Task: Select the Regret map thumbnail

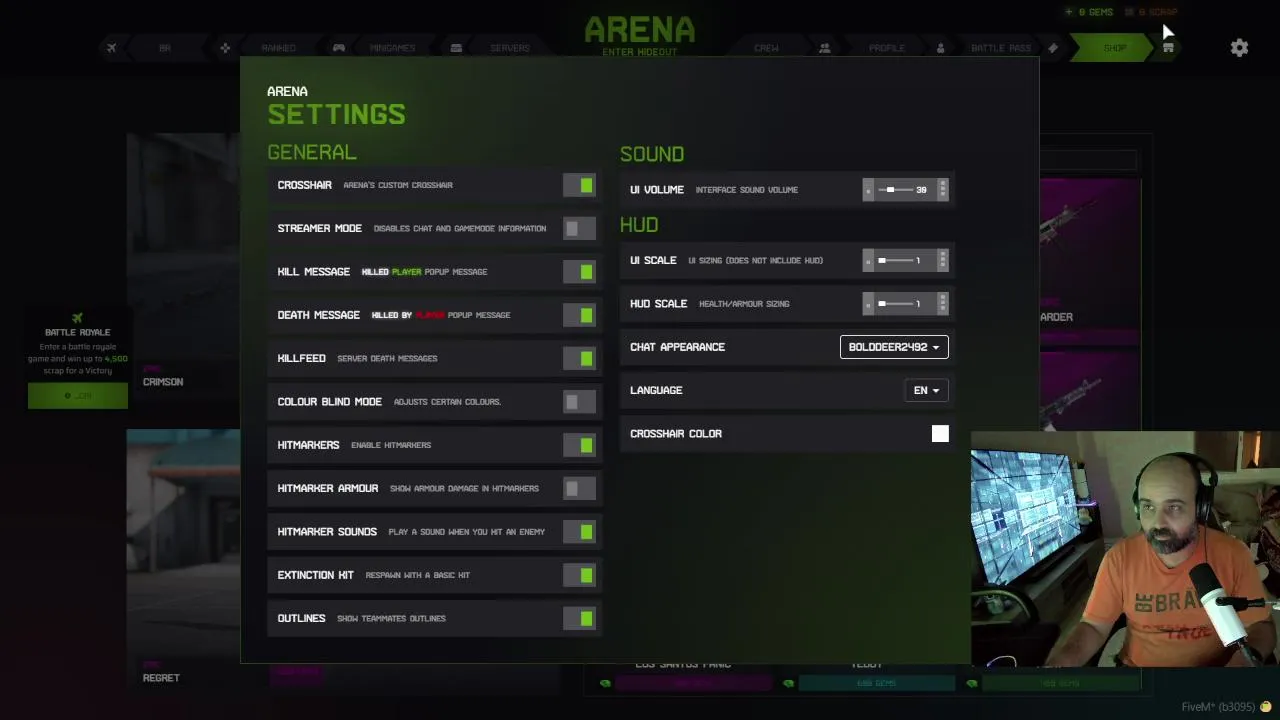Action: pyautogui.click(x=183, y=560)
